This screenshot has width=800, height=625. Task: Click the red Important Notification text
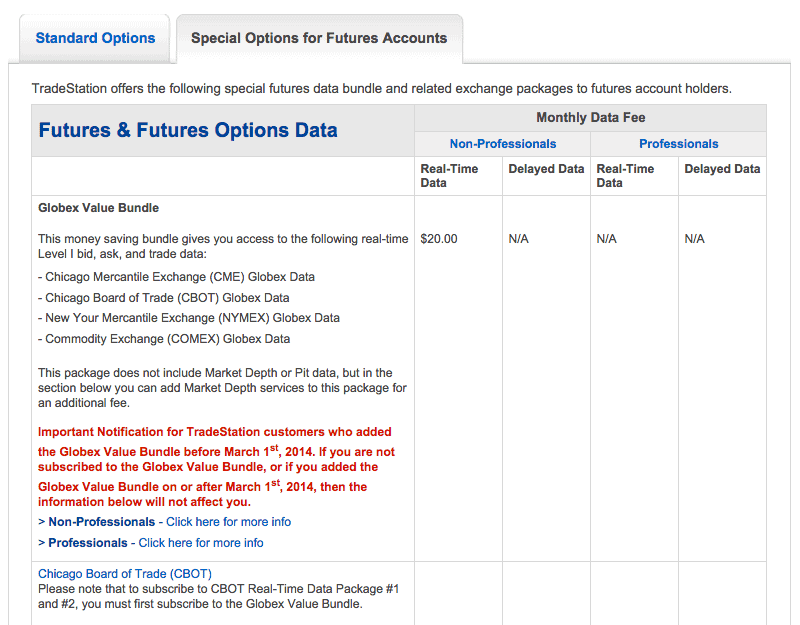click(x=216, y=467)
